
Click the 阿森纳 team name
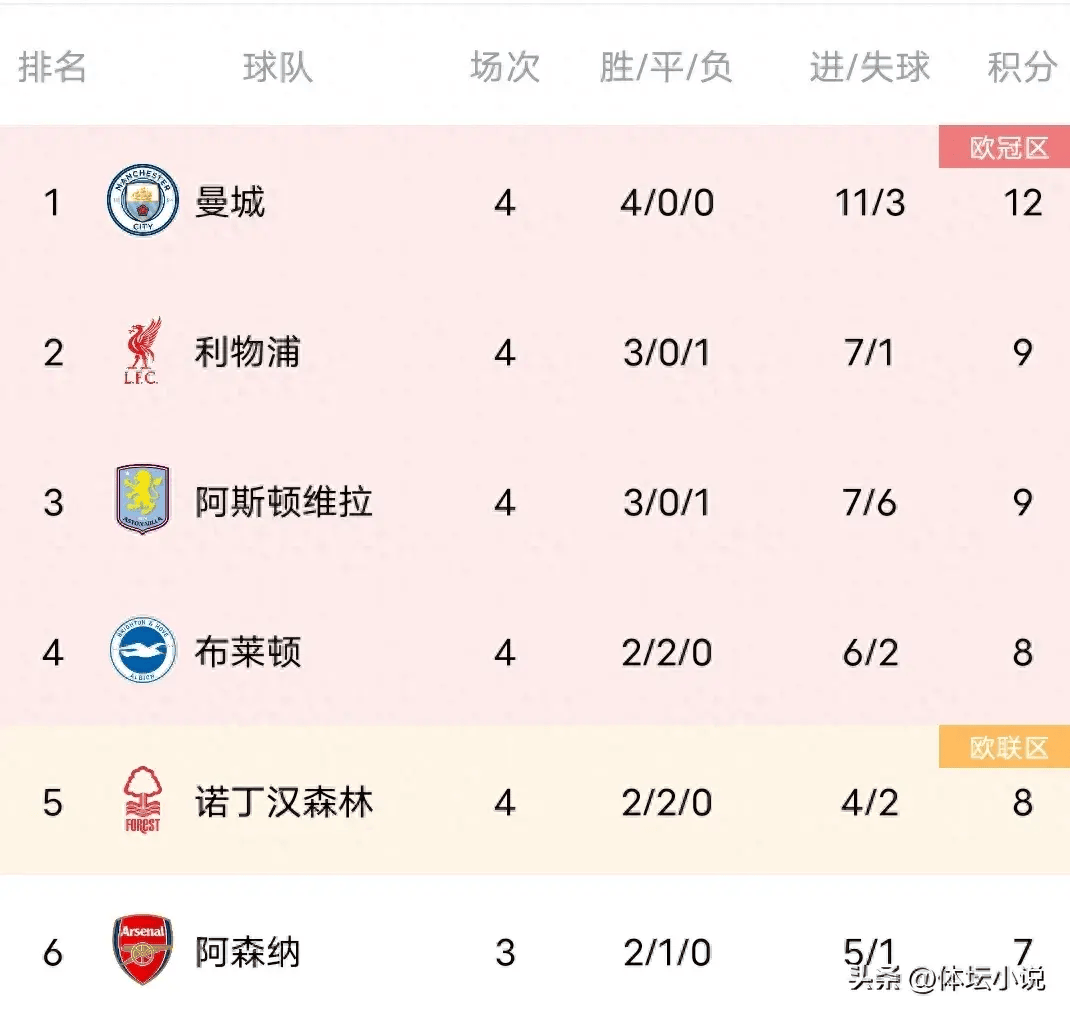247,952
